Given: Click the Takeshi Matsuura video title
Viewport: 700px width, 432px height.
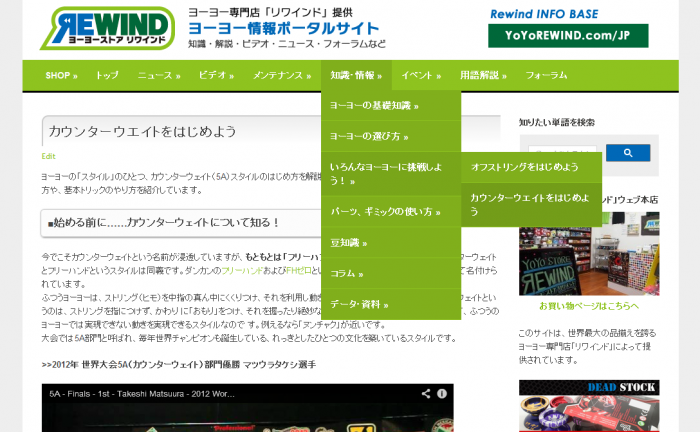Looking at the screenshot, I should [142, 394].
